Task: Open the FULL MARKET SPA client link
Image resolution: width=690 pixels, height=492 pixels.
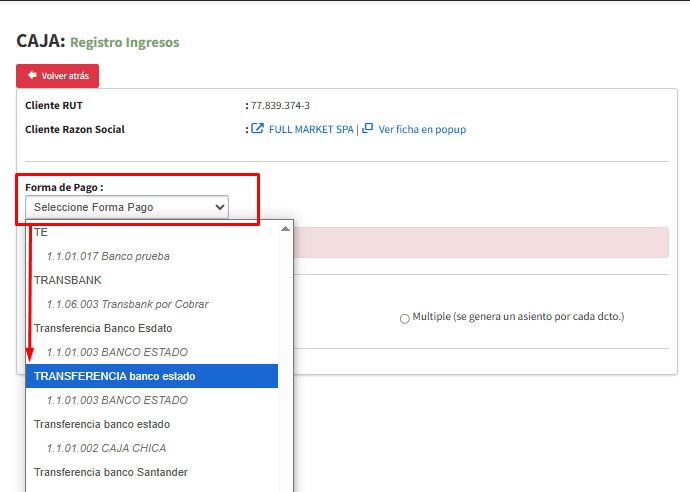Action: pyautogui.click(x=311, y=129)
